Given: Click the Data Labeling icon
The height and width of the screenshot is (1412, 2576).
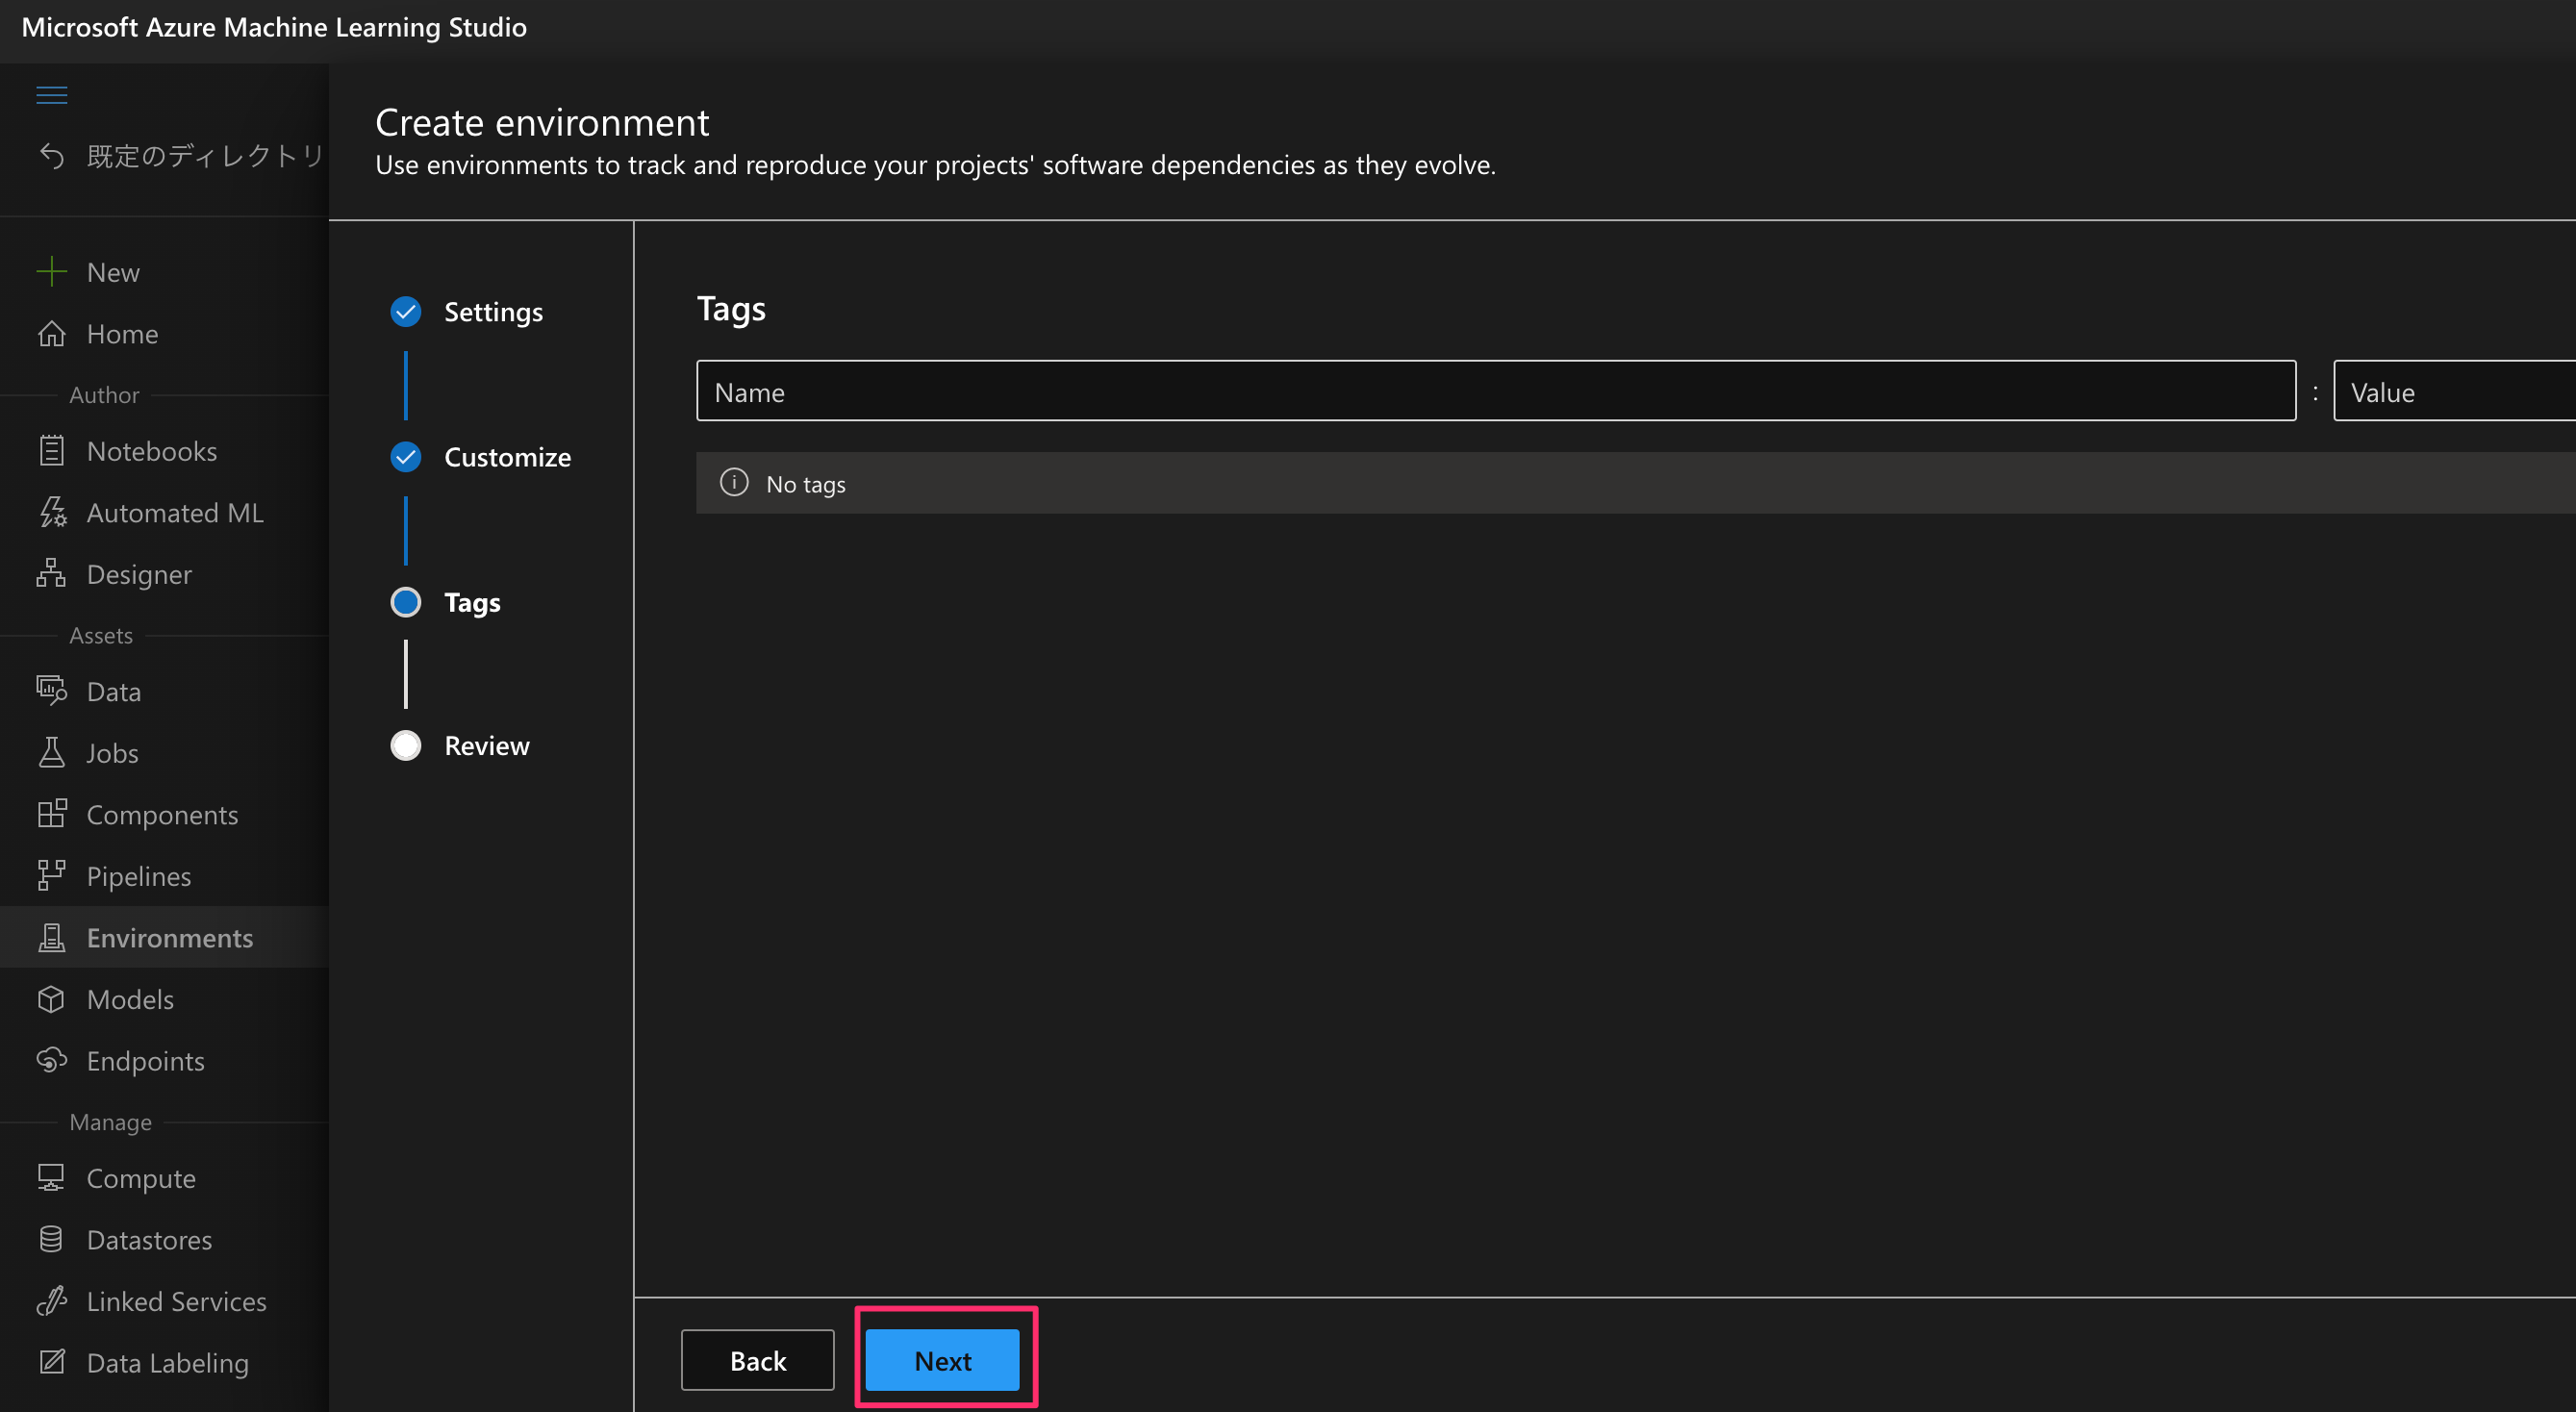Looking at the screenshot, I should point(51,1362).
